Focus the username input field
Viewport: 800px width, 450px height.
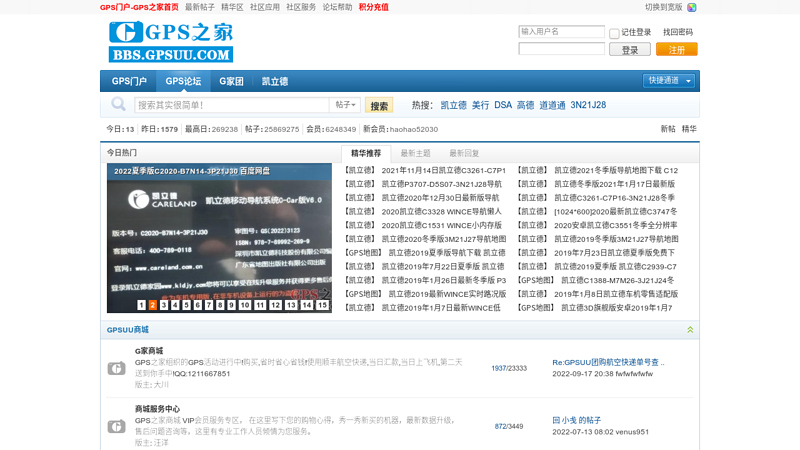point(561,32)
